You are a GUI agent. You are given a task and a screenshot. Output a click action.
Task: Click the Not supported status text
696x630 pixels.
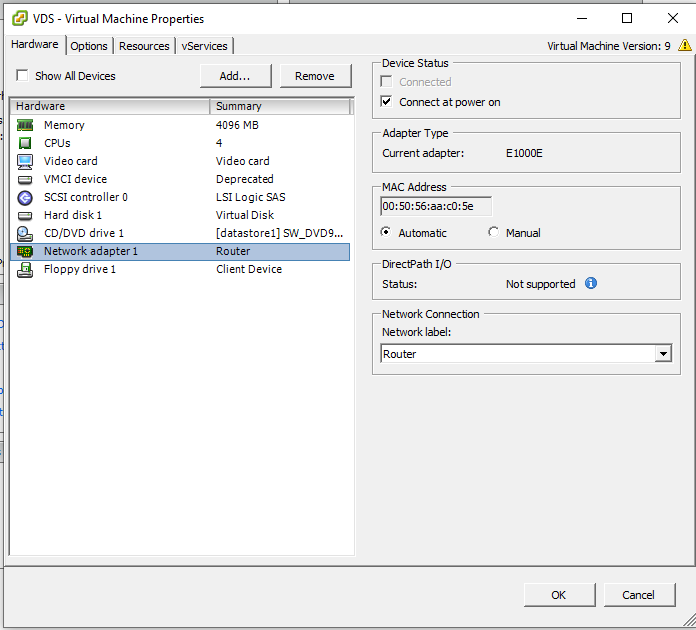pyautogui.click(x=541, y=284)
